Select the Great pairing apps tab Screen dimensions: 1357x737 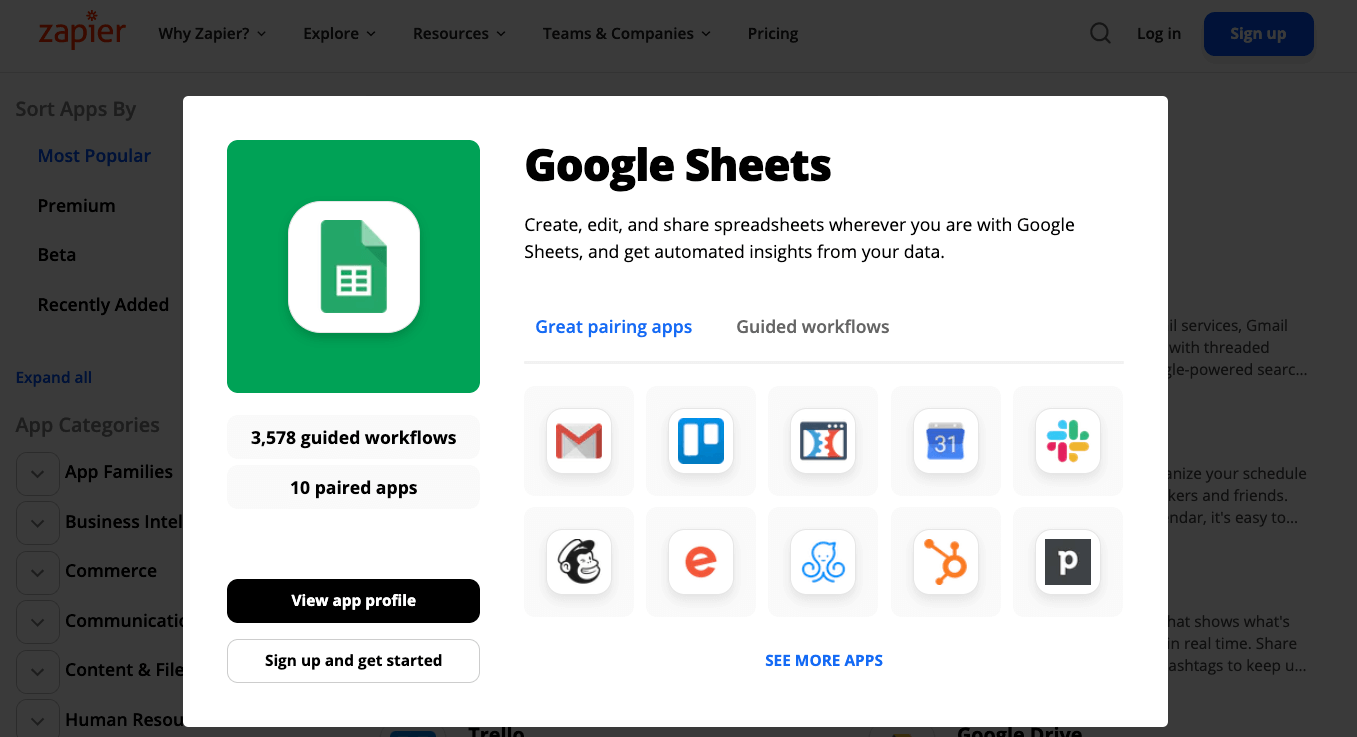coord(613,327)
